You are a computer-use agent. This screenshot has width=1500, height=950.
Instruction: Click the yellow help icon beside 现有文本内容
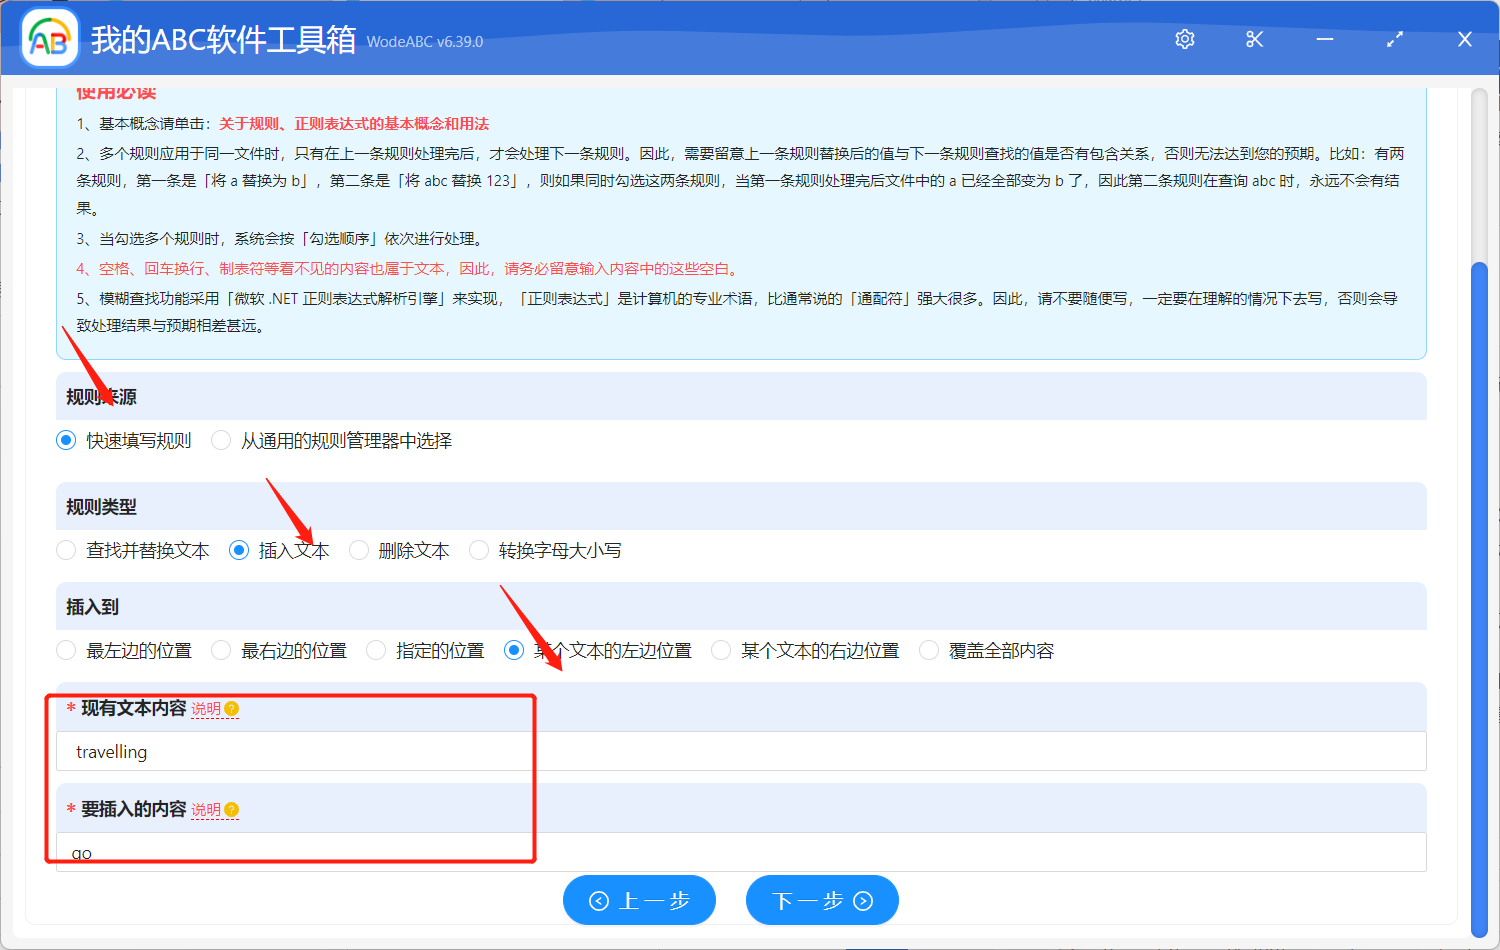[231, 708]
